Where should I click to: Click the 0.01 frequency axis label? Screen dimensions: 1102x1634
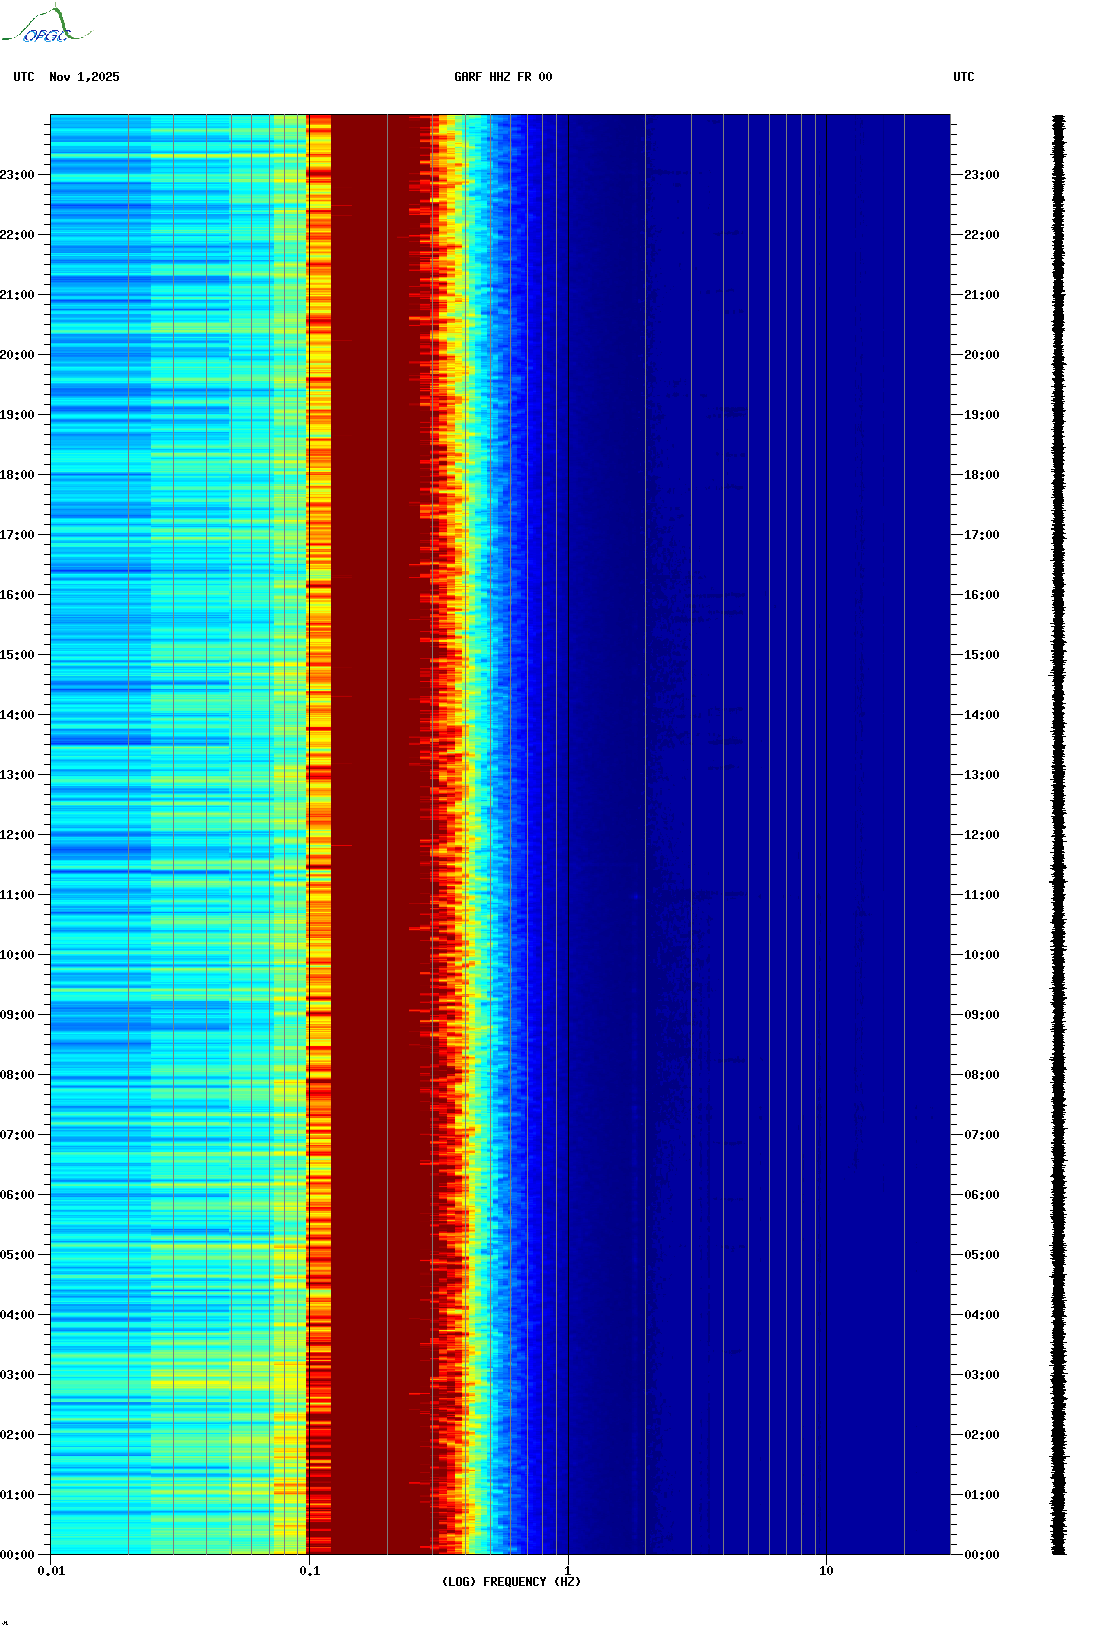click(x=51, y=1570)
